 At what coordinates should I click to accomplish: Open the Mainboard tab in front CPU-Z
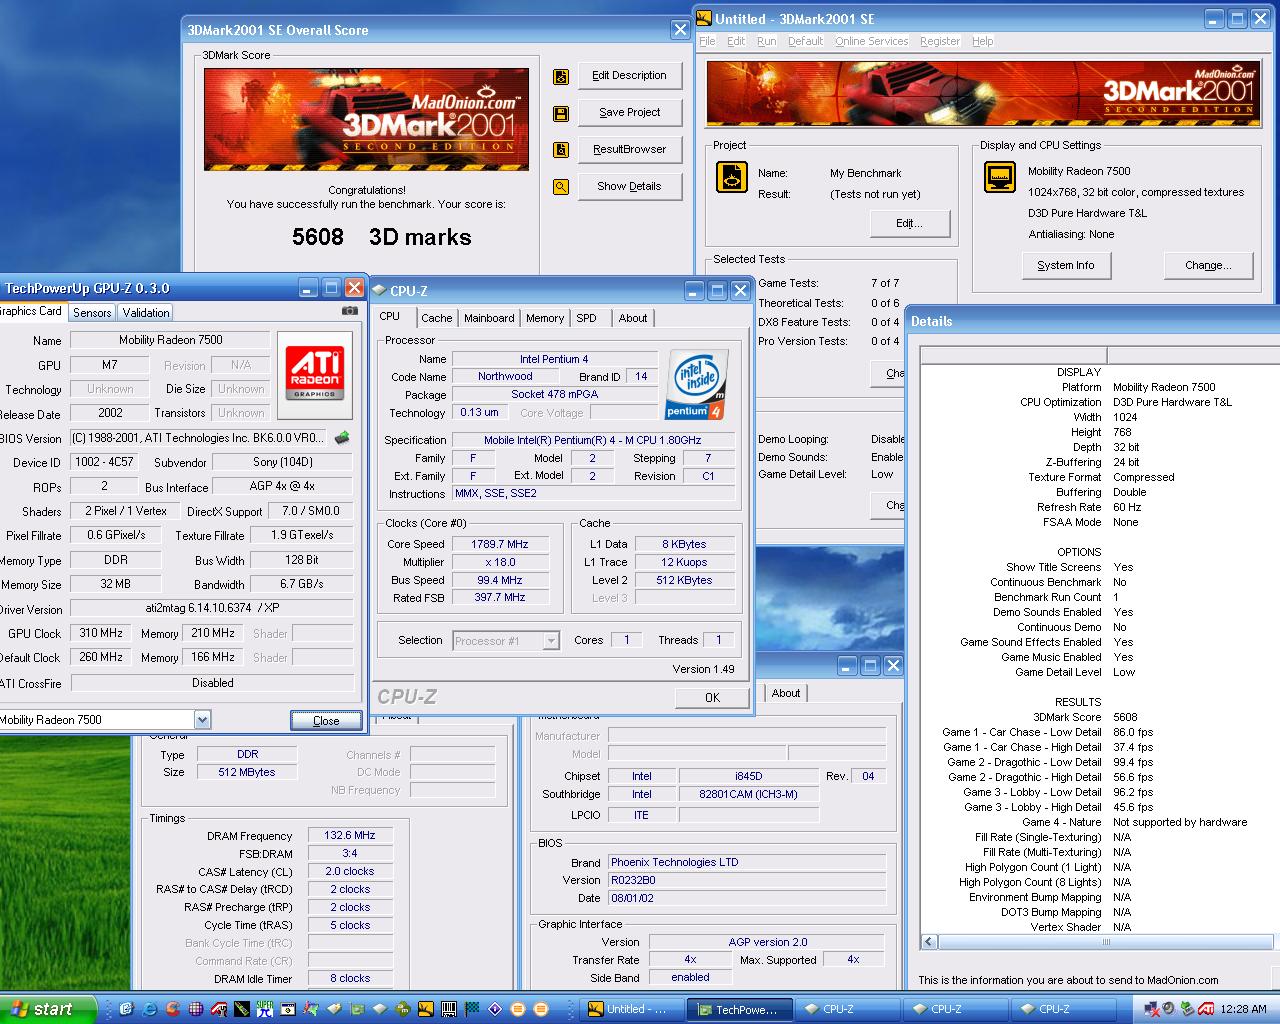(x=489, y=318)
